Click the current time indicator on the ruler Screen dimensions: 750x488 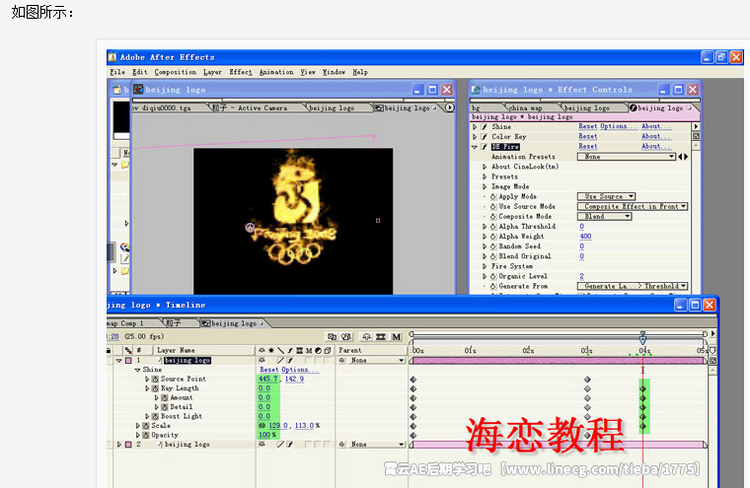point(643,339)
